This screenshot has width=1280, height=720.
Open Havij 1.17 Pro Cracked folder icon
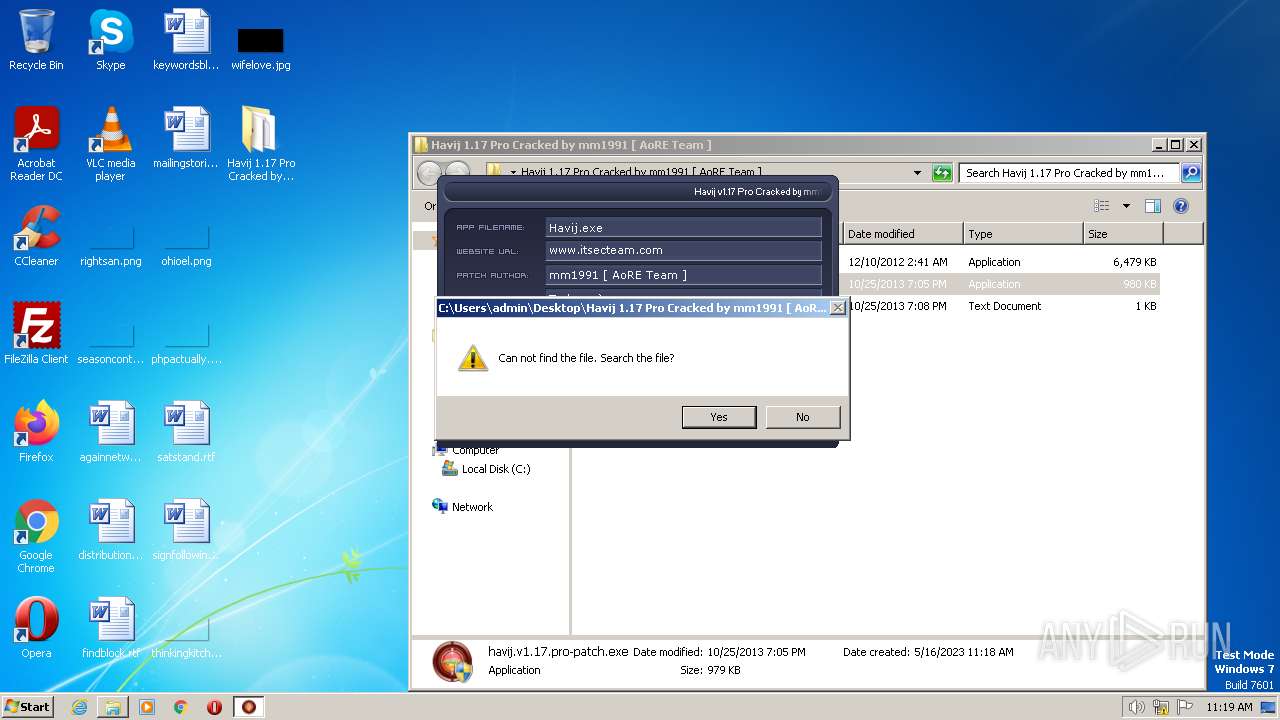[260, 143]
